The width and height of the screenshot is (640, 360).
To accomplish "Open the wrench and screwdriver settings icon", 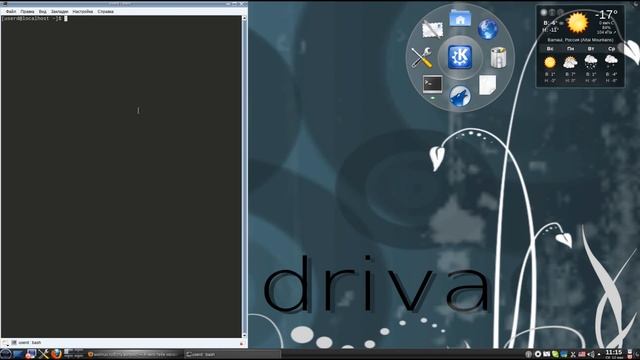I will pyautogui.click(x=422, y=57).
